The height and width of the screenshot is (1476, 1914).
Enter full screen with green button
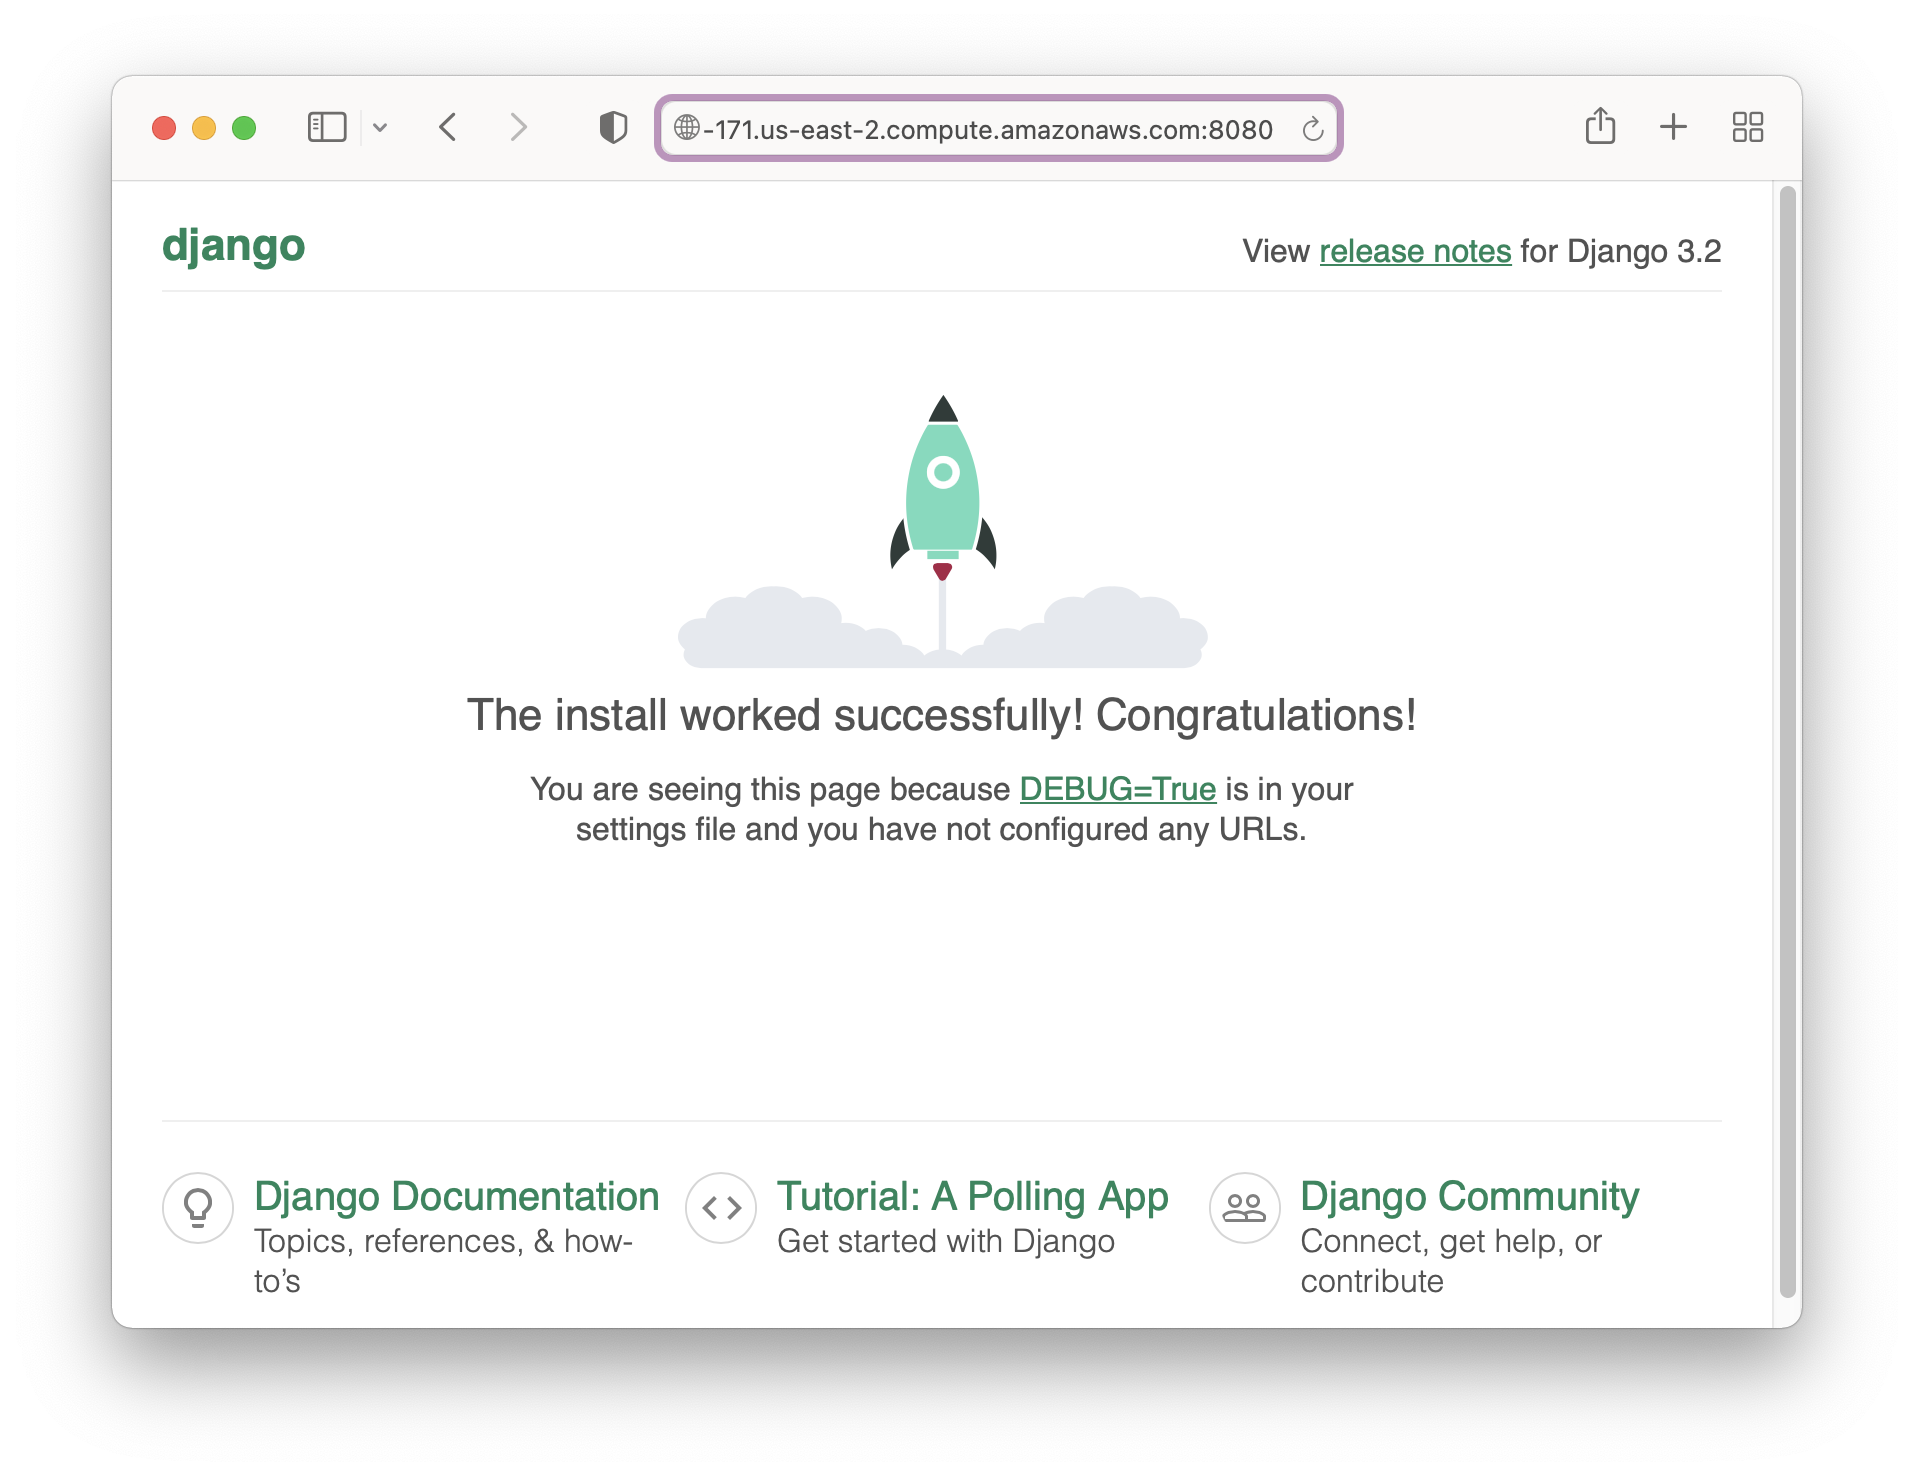pos(244,128)
